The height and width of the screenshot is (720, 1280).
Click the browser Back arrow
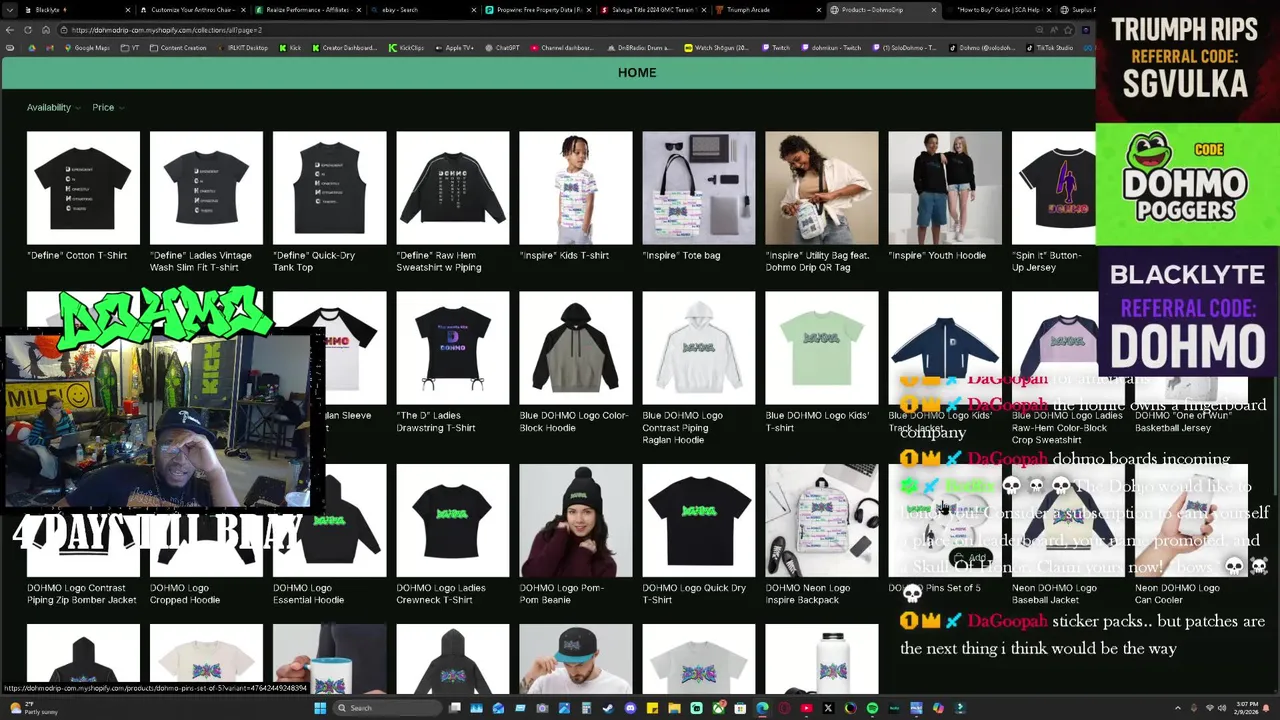click(10, 30)
